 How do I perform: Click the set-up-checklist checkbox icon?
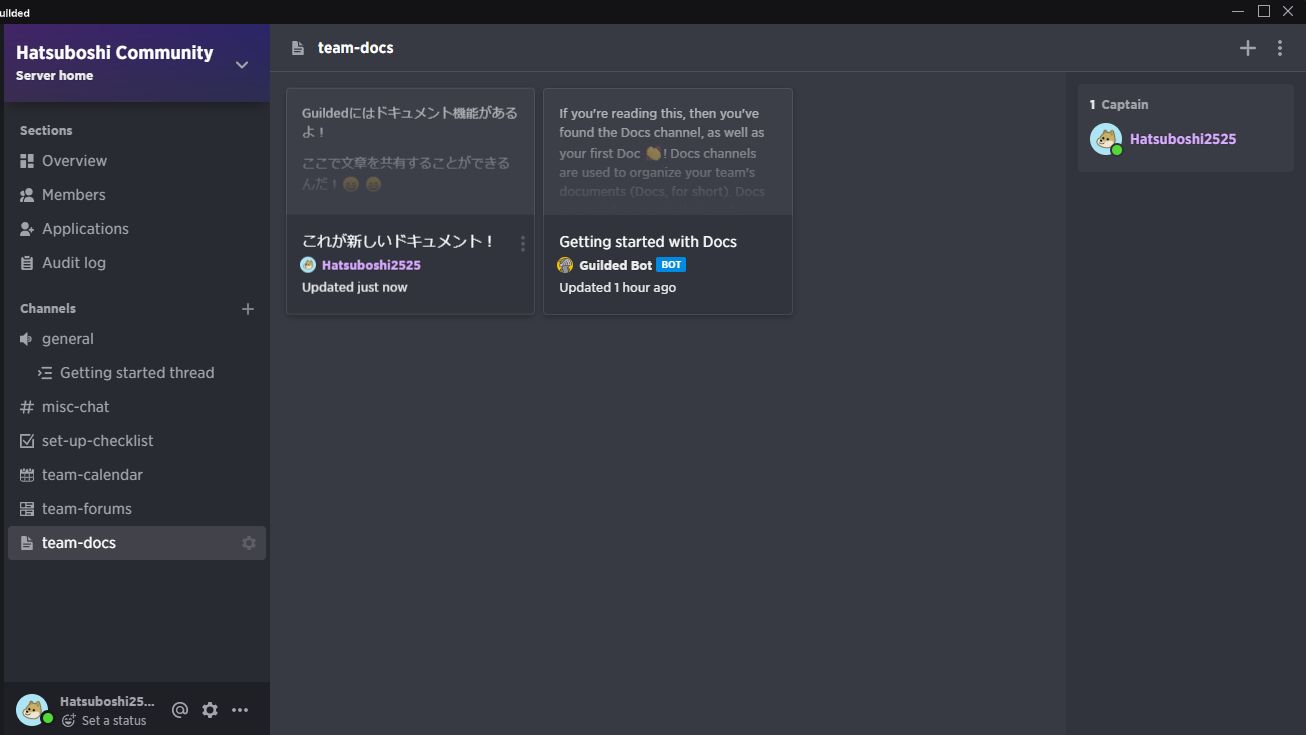point(27,441)
